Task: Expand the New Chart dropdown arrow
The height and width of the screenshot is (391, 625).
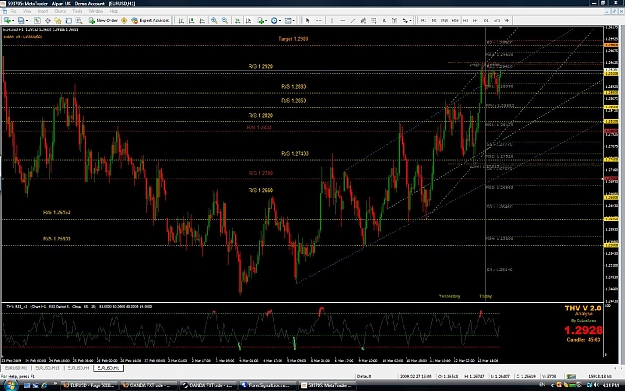Action: click(x=13, y=20)
